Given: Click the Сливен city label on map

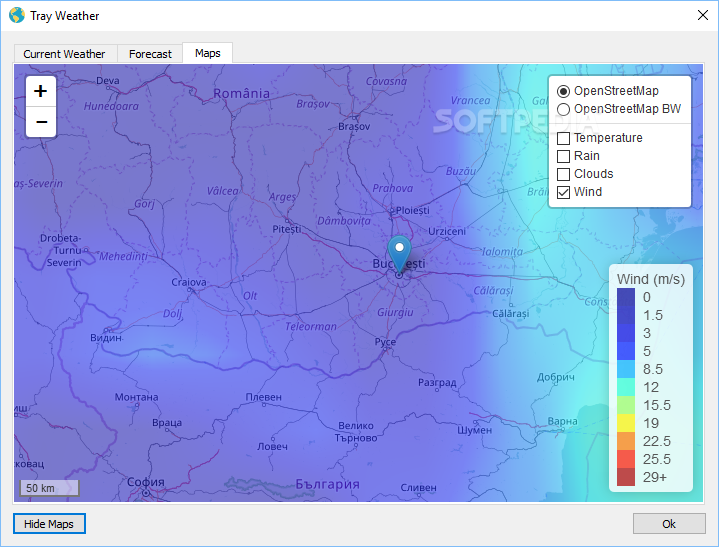Looking at the screenshot, I should [x=419, y=488].
